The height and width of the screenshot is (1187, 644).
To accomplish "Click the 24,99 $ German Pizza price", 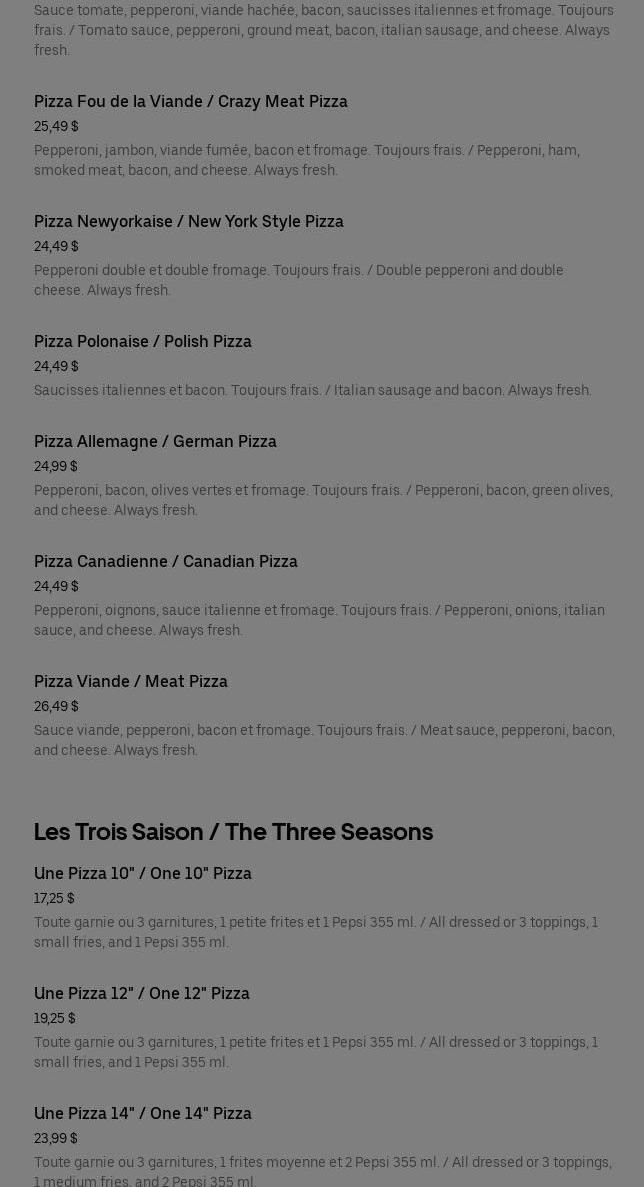I will (56, 466).
